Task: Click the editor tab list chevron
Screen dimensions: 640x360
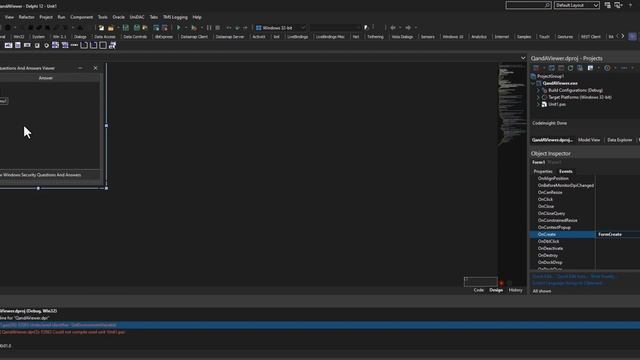Action: pyautogui.click(x=523, y=58)
